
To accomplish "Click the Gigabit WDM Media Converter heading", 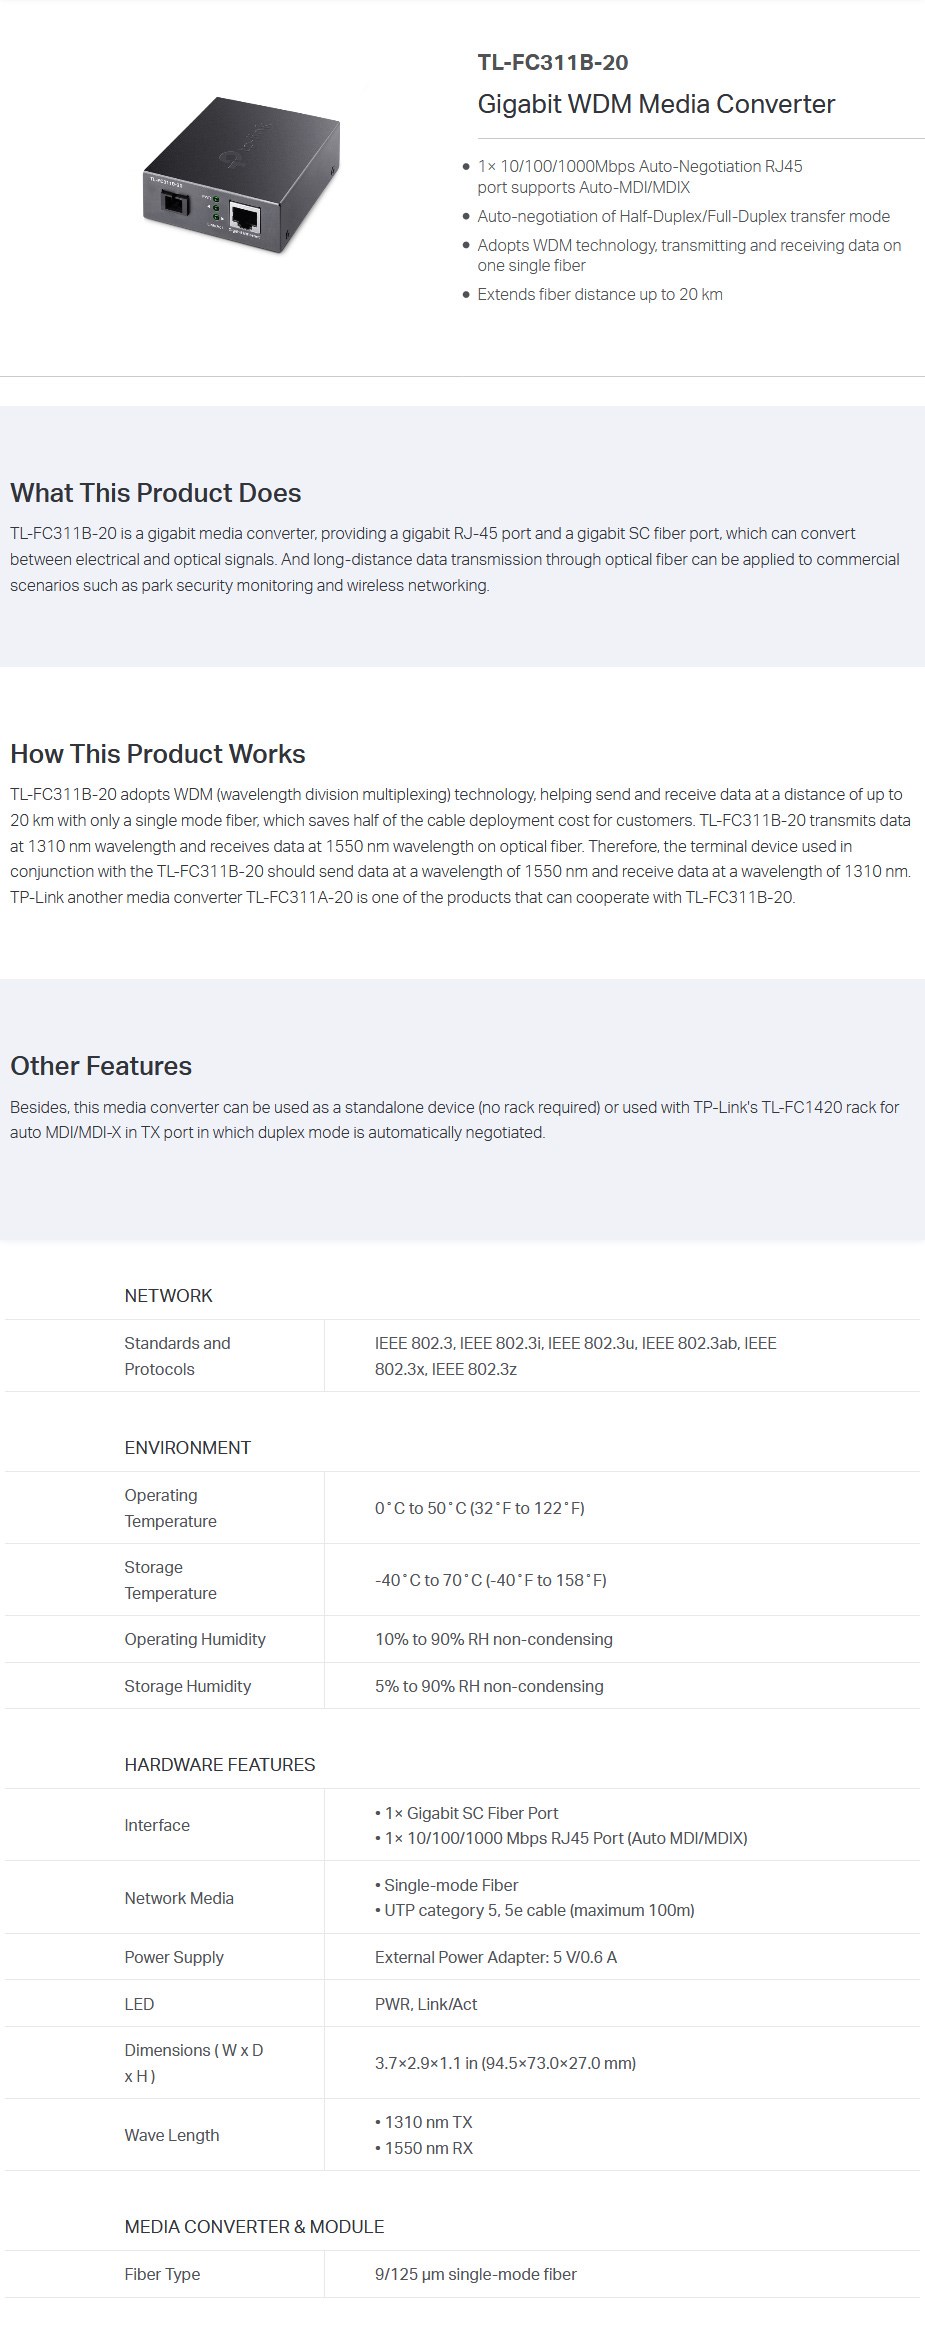I will point(656,104).
